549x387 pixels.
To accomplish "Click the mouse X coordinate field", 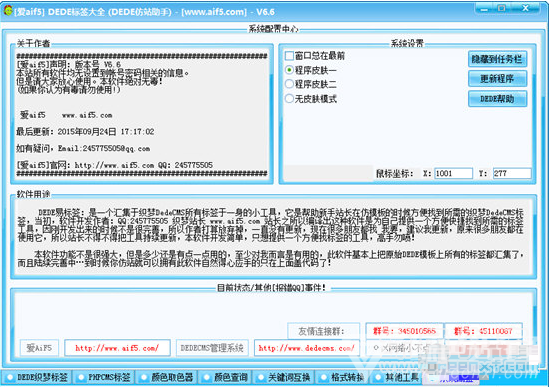I will (x=453, y=173).
